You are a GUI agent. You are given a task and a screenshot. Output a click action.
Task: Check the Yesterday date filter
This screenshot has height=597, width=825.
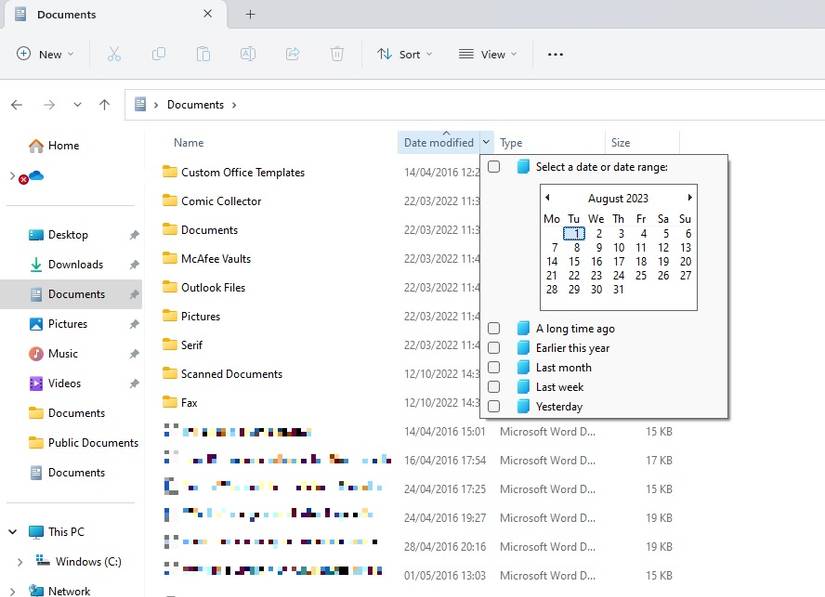point(494,407)
